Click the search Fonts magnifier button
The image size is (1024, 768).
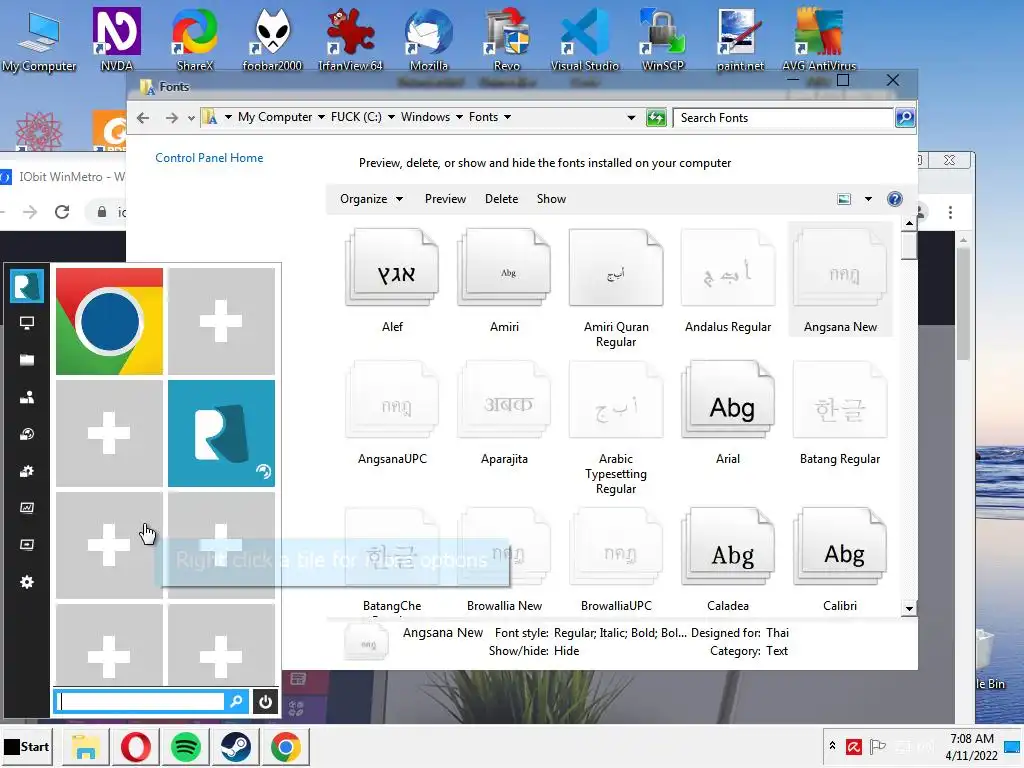click(x=904, y=118)
